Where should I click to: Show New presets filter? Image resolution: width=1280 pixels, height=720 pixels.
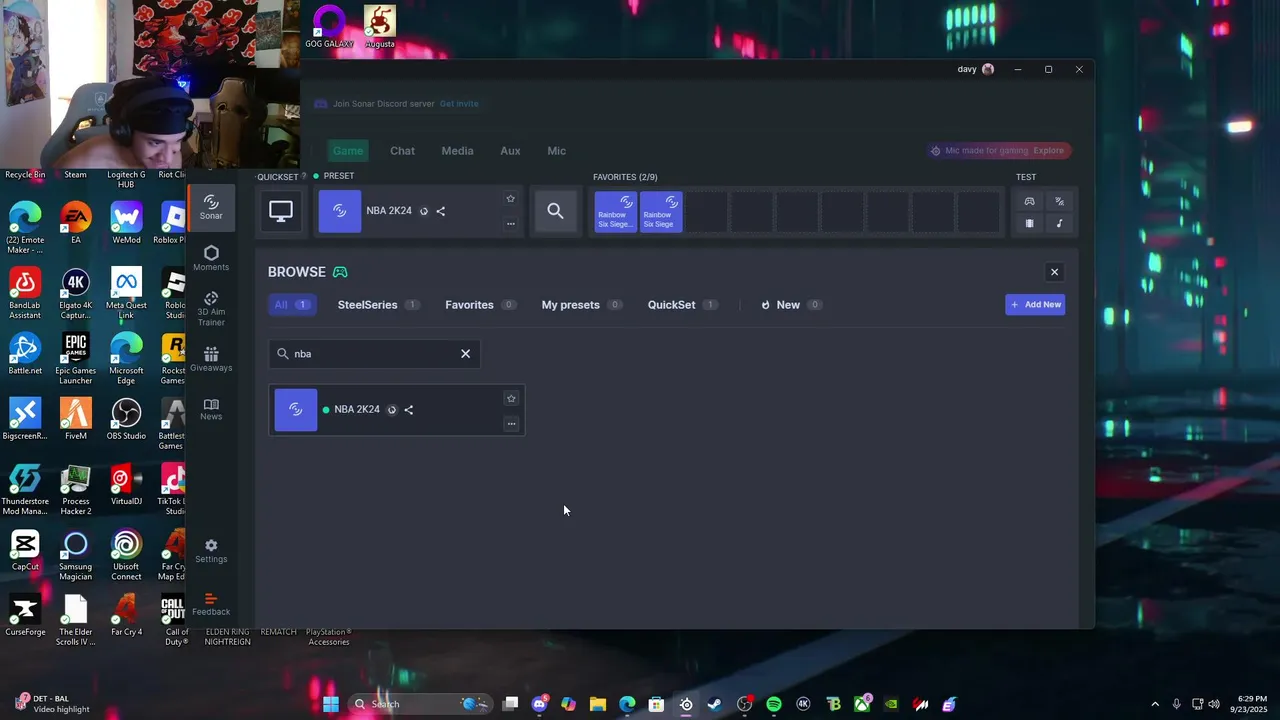coord(791,305)
